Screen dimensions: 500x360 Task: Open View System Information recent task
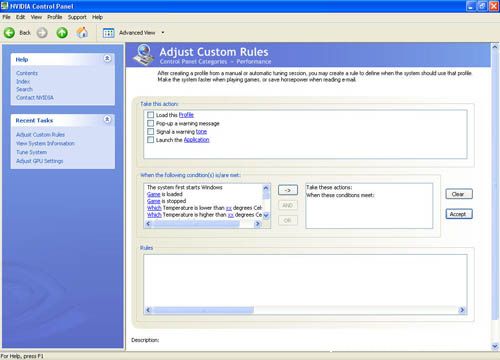(x=45, y=143)
